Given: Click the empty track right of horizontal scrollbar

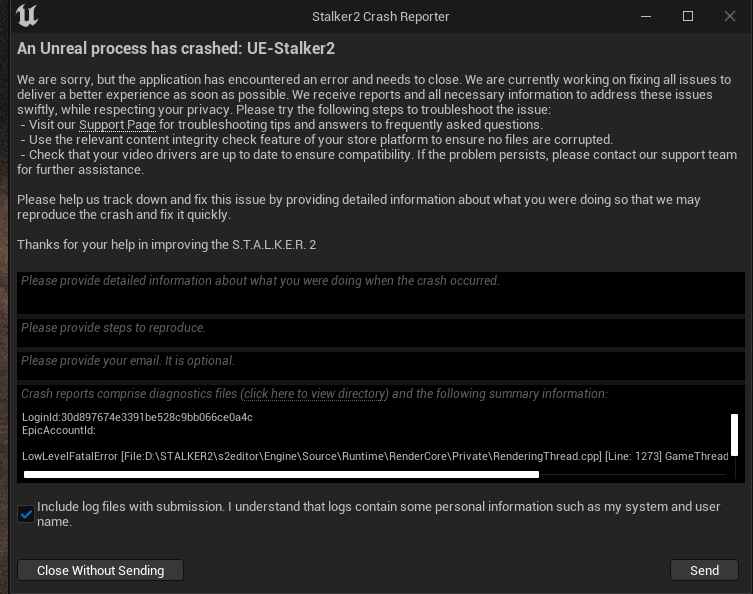Looking at the screenshot, I should tap(632, 474).
